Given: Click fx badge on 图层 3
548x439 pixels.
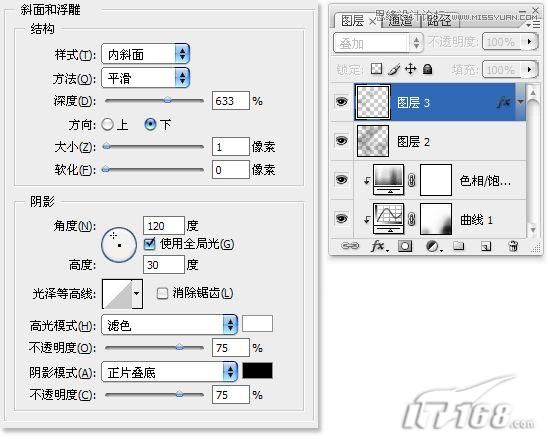Looking at the screenshot, I should (x=504, y=102).
